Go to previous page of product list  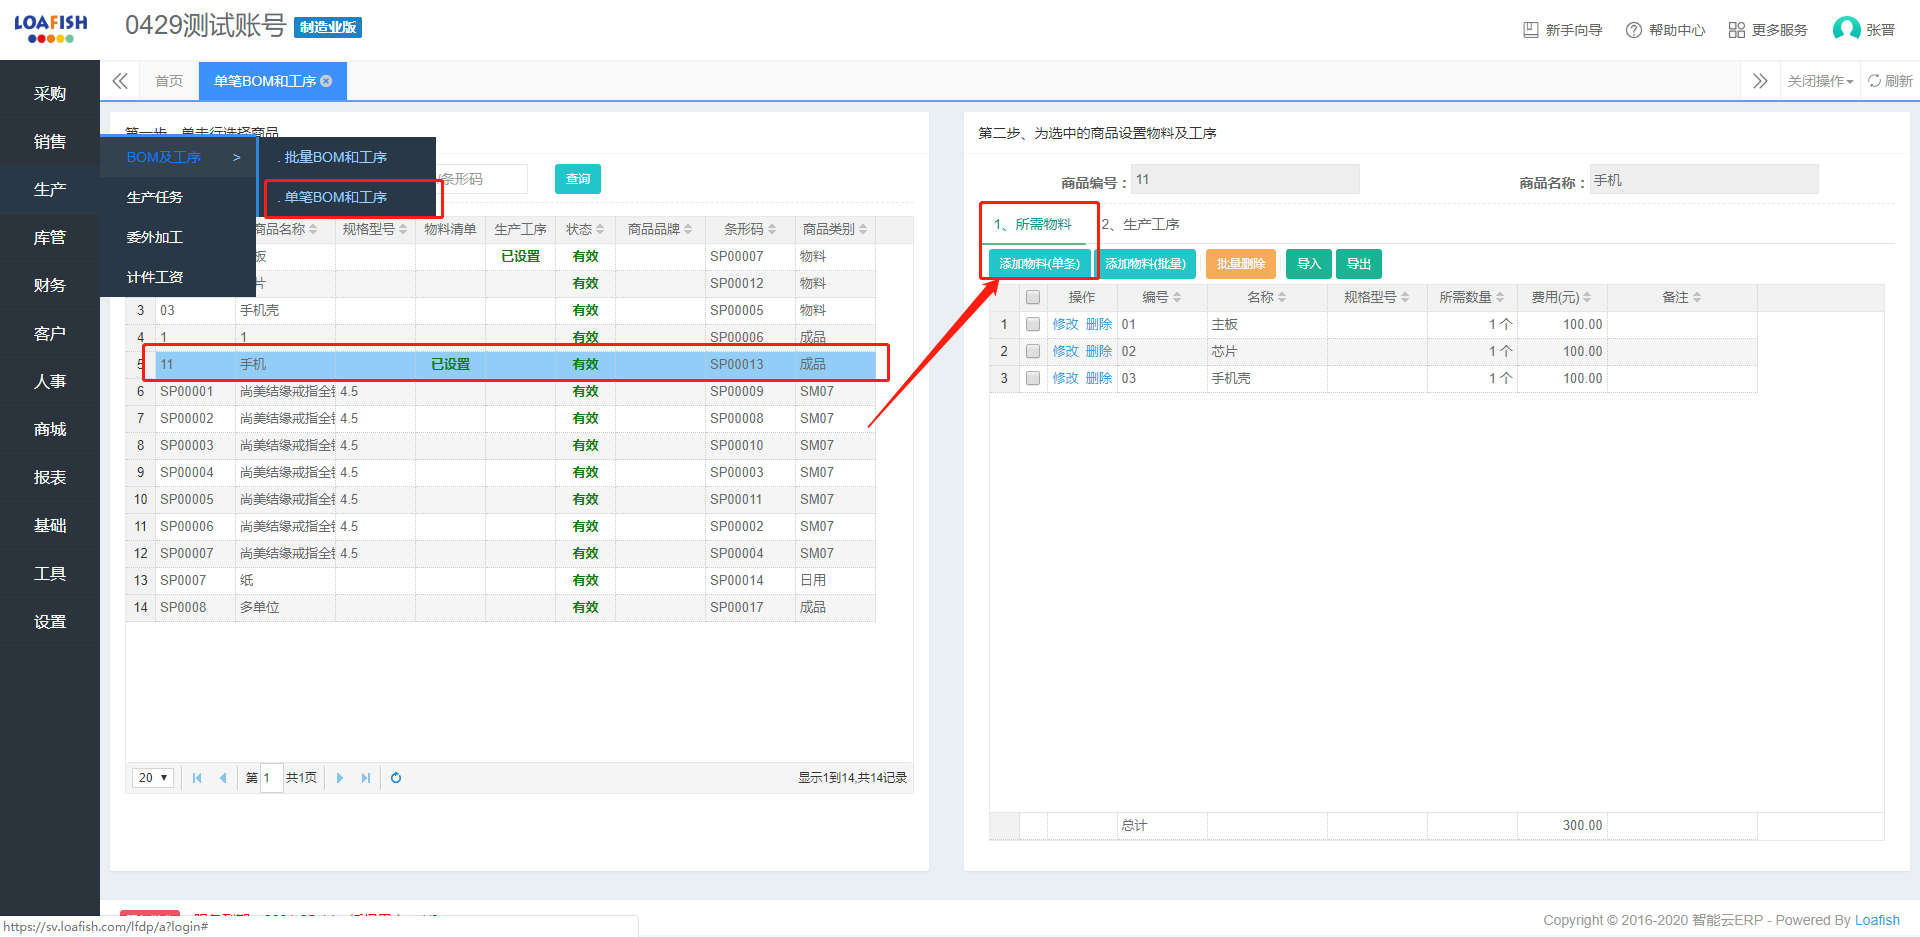[223, 778]
